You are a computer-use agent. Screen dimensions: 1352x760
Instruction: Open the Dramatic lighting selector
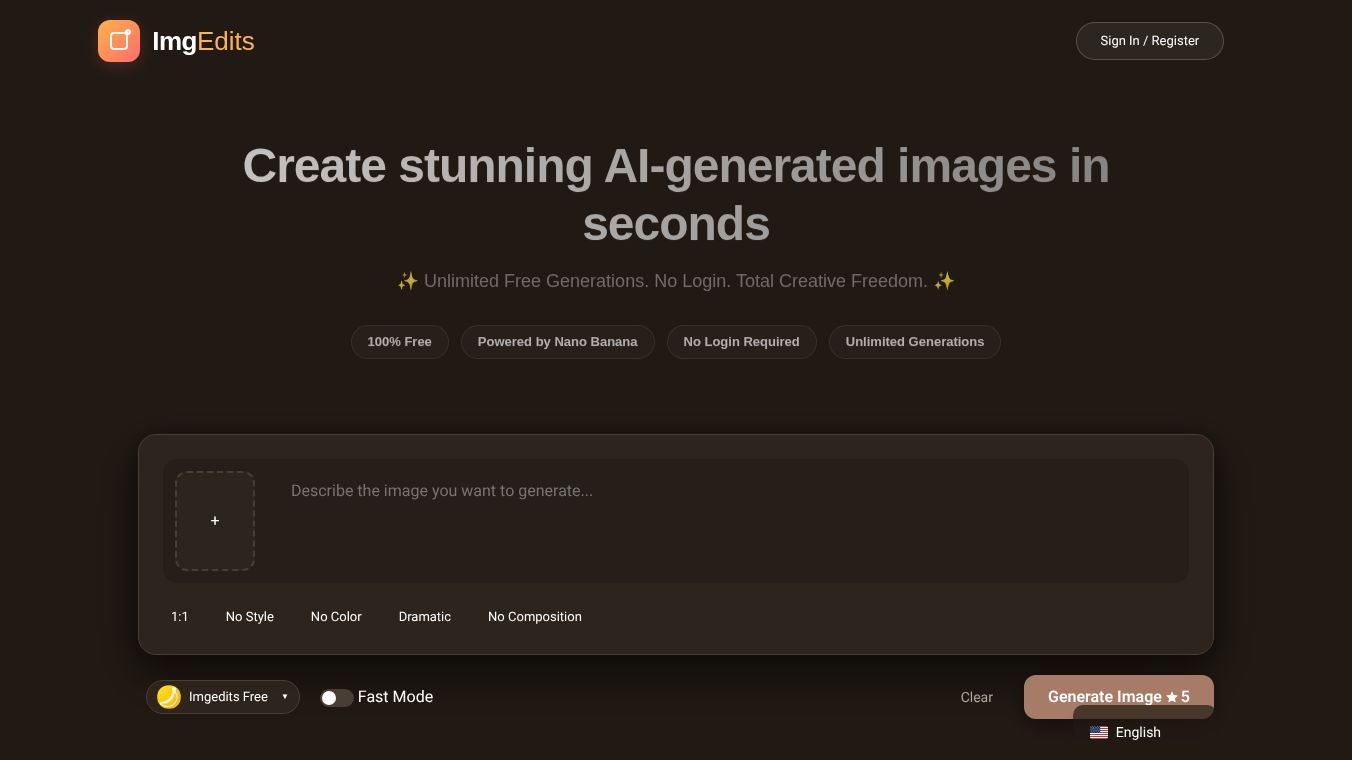pyautogui.click(x=425, y=617)
